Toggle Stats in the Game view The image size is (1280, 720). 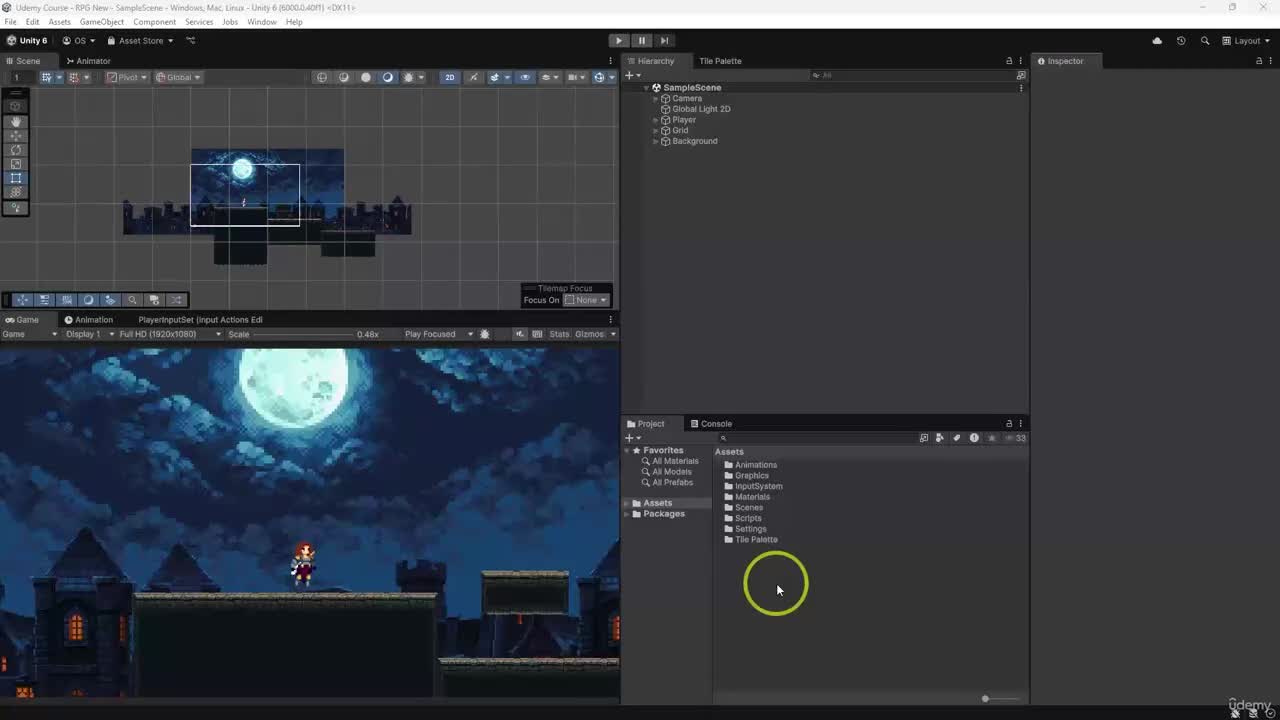[559, 334]
